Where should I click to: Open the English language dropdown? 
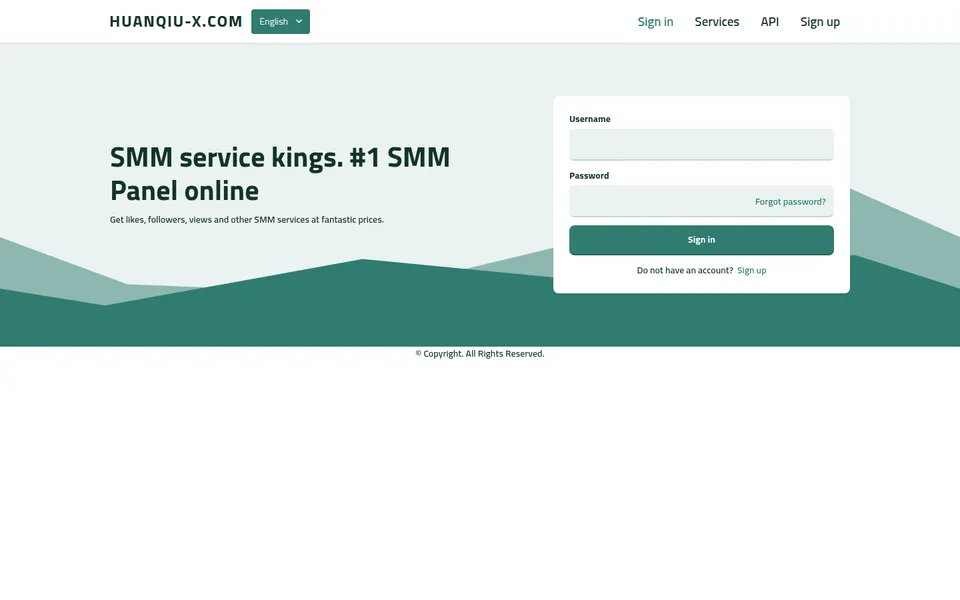[x=280, y=21]
